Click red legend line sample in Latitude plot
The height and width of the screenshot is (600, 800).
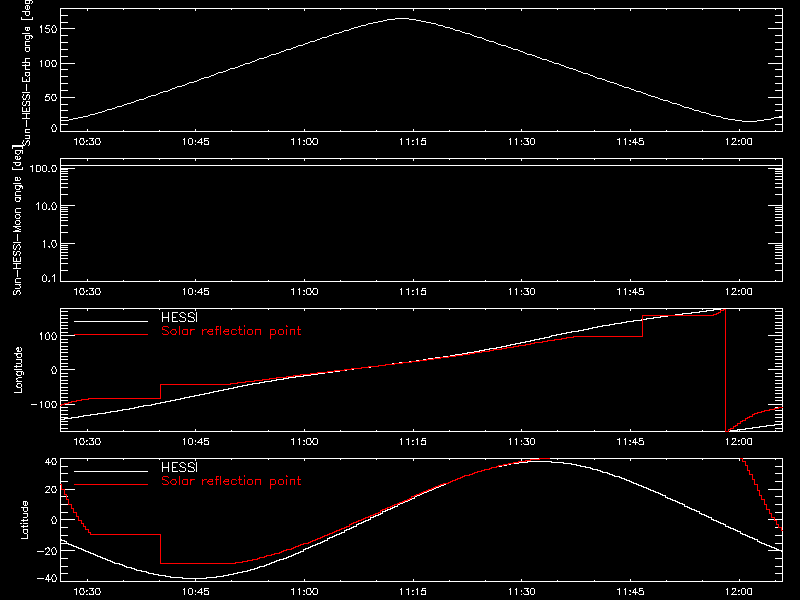(x=111, y=484)
